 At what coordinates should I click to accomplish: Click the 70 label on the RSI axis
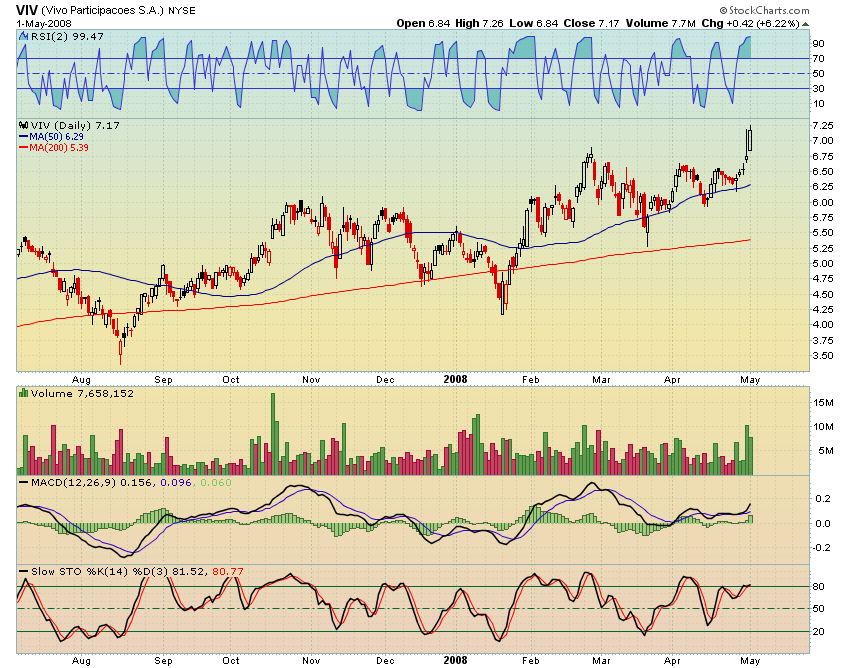coord(818,59)
